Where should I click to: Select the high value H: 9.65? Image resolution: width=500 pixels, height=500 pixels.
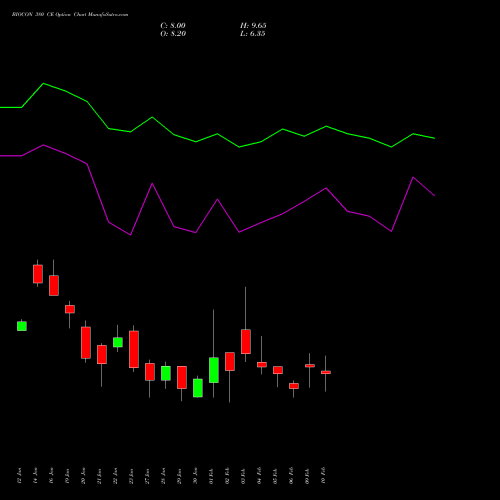253,26
